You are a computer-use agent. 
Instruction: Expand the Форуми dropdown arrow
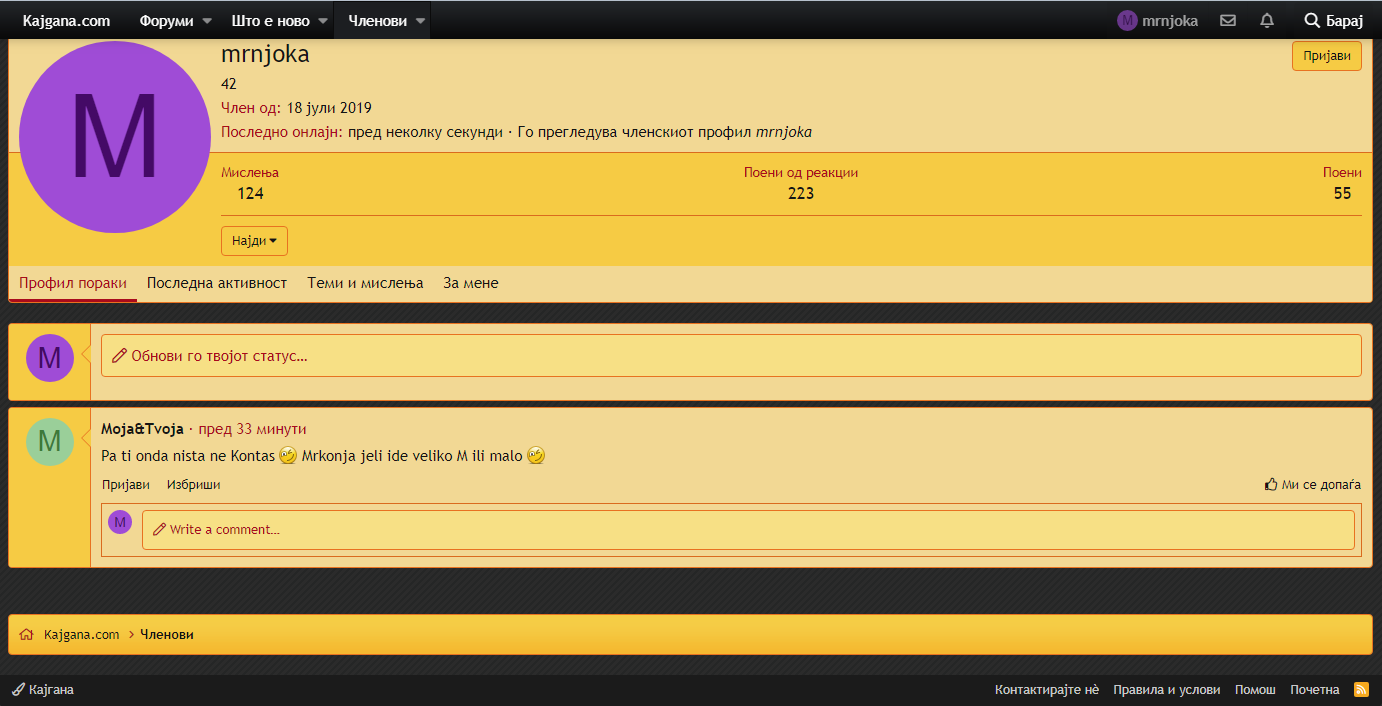(x=207, y=20)
